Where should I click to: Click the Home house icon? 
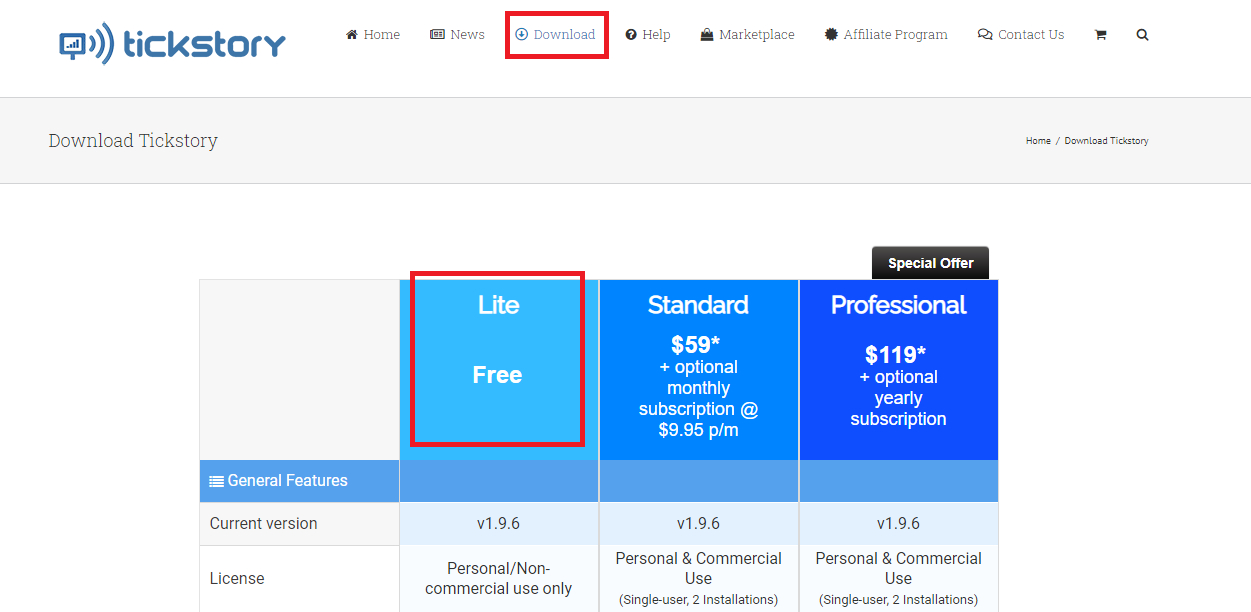[352, 35]
